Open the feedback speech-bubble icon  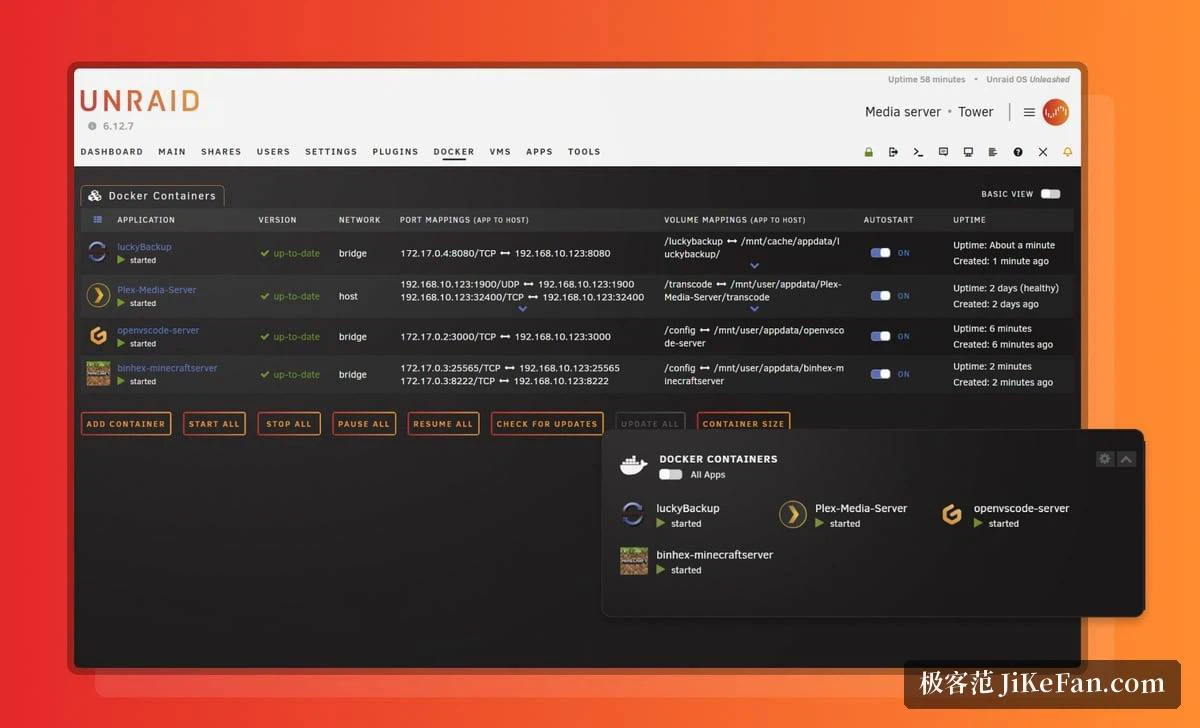pyautogui.click(x=943, y=152)
